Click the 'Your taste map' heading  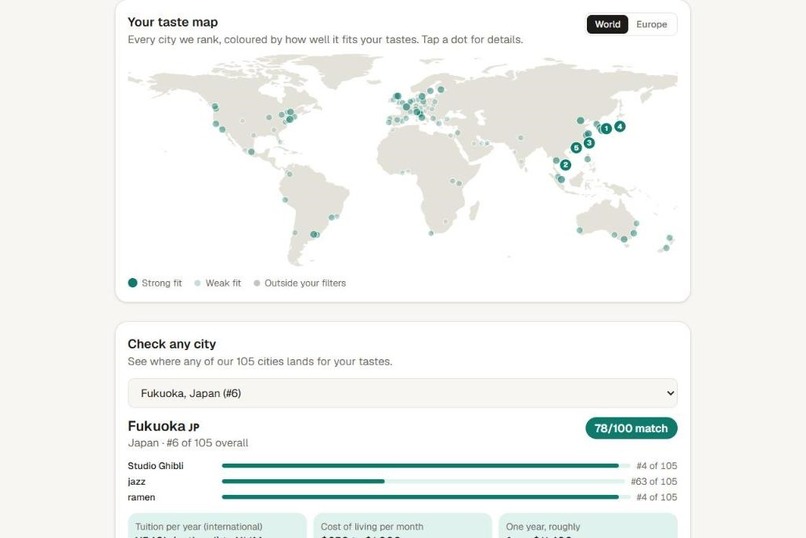click(x=173, y=22)
